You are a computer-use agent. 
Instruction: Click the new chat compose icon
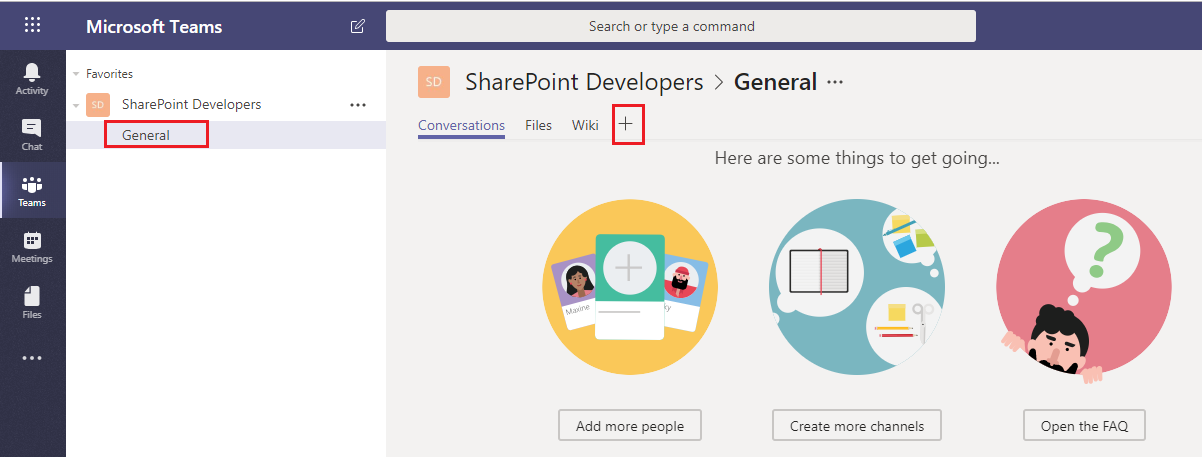point(358,26)
